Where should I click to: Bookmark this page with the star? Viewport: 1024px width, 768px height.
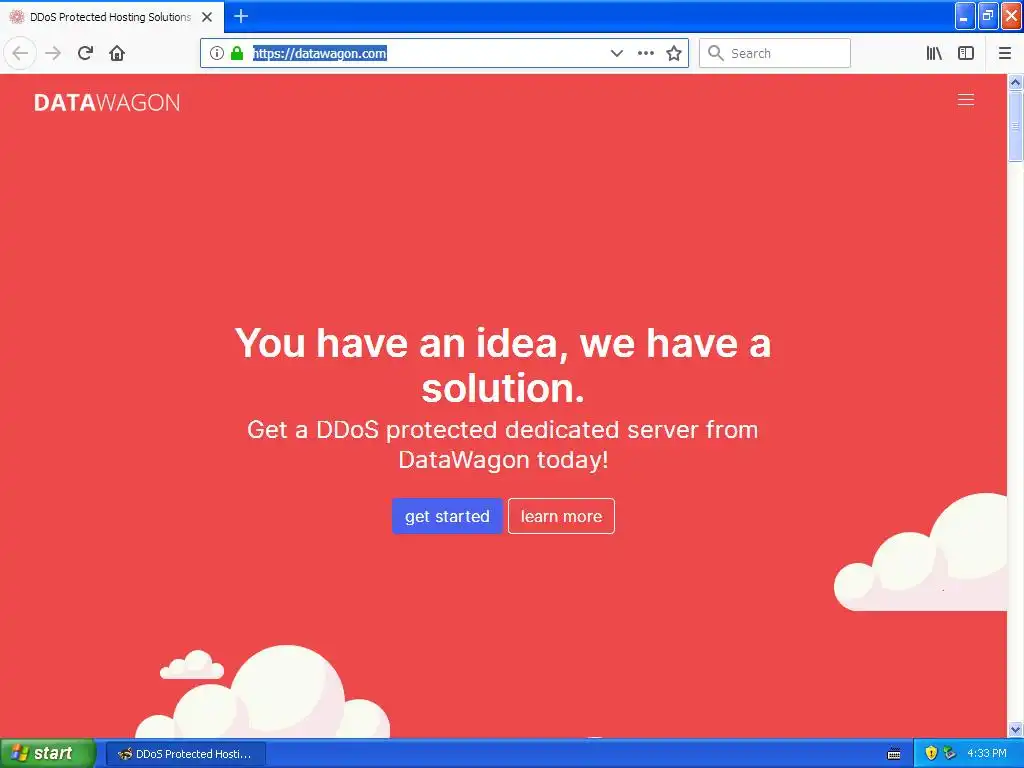[674, 53]
